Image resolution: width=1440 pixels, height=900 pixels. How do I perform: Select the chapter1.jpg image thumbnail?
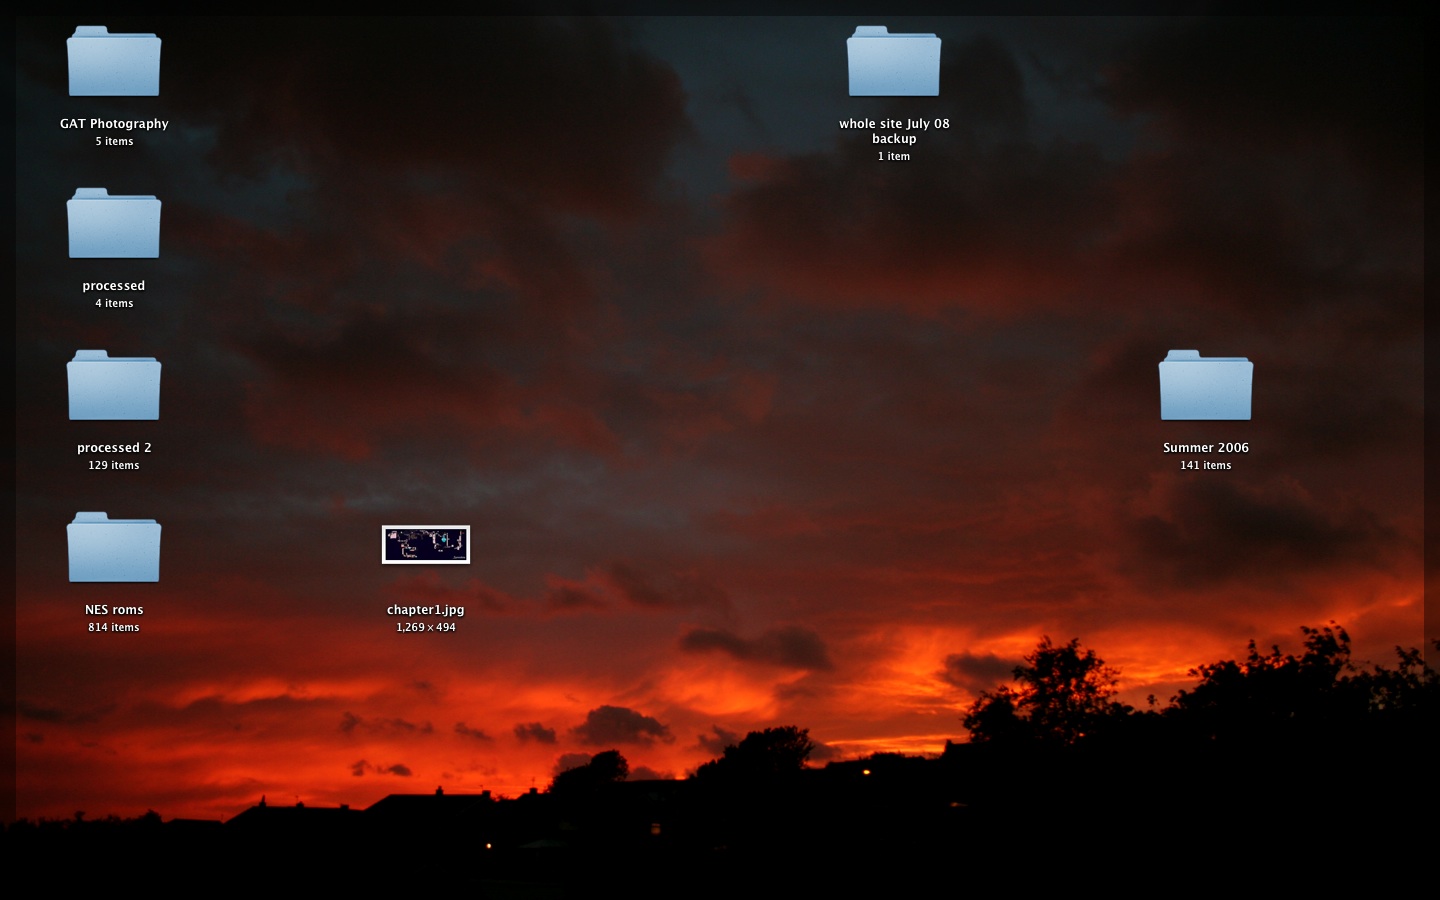(x=426, y=545)
